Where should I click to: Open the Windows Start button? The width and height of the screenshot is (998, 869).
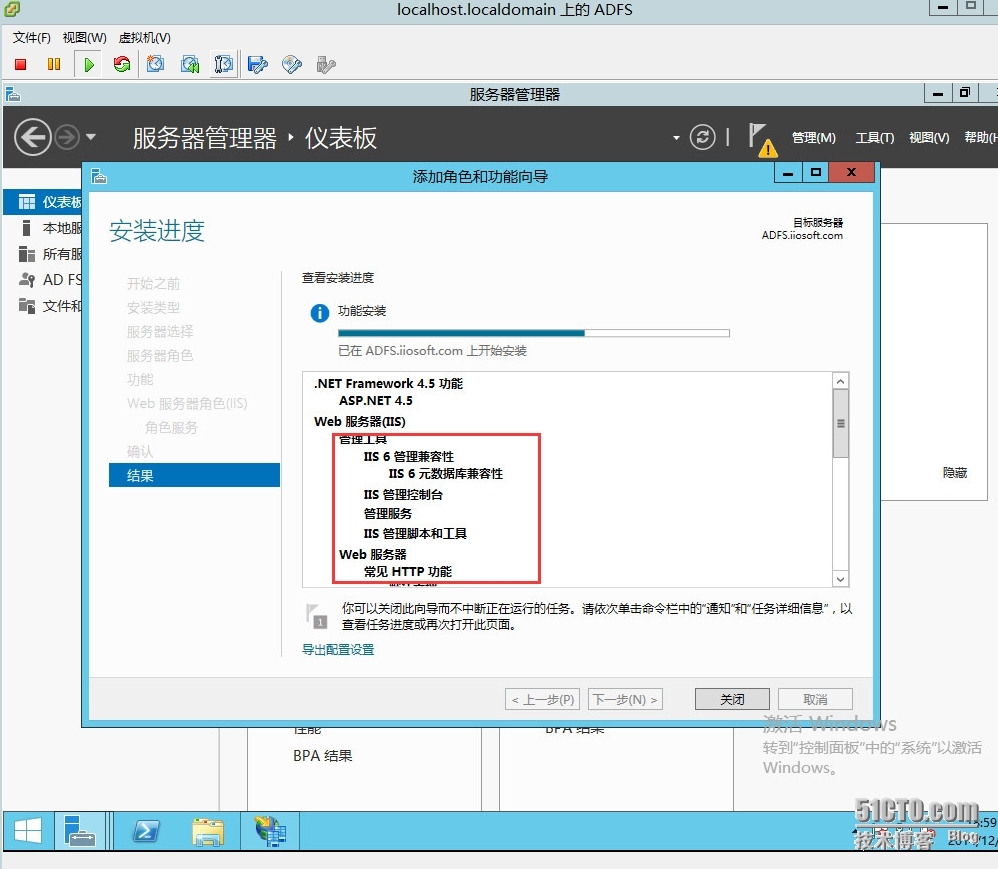(28, 831)
